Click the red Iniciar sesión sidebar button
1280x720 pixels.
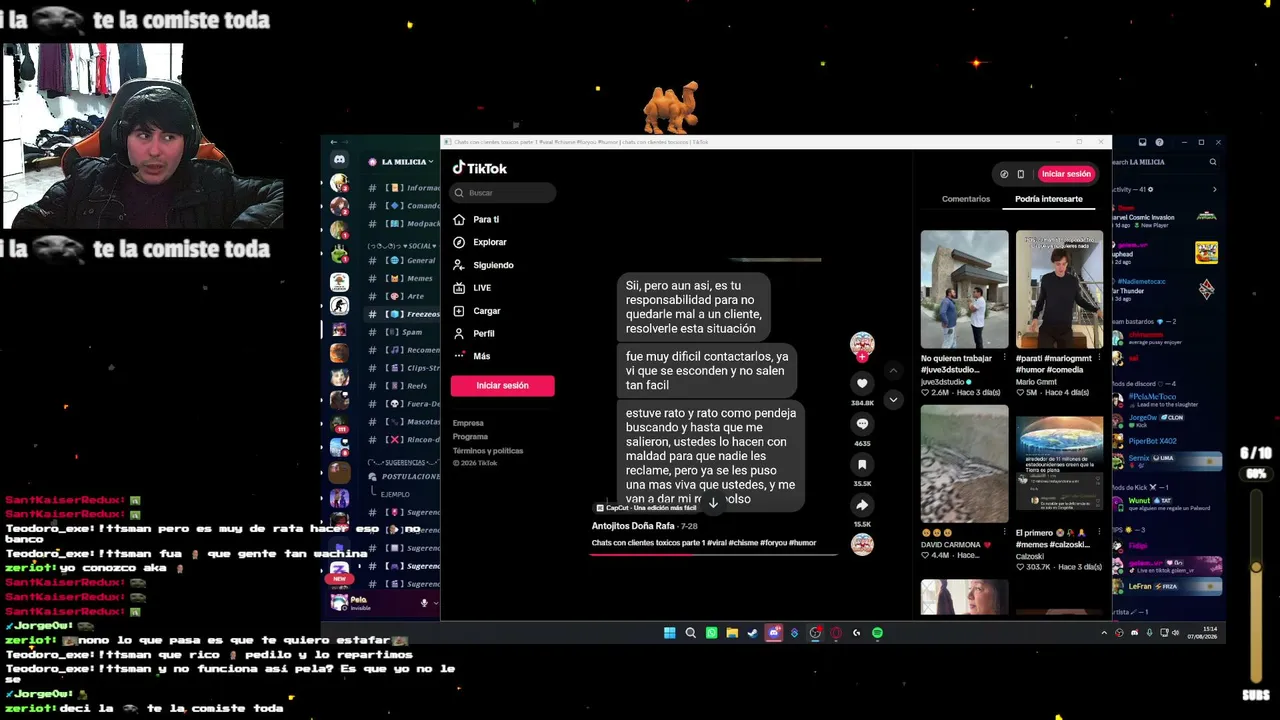point(502,386)
